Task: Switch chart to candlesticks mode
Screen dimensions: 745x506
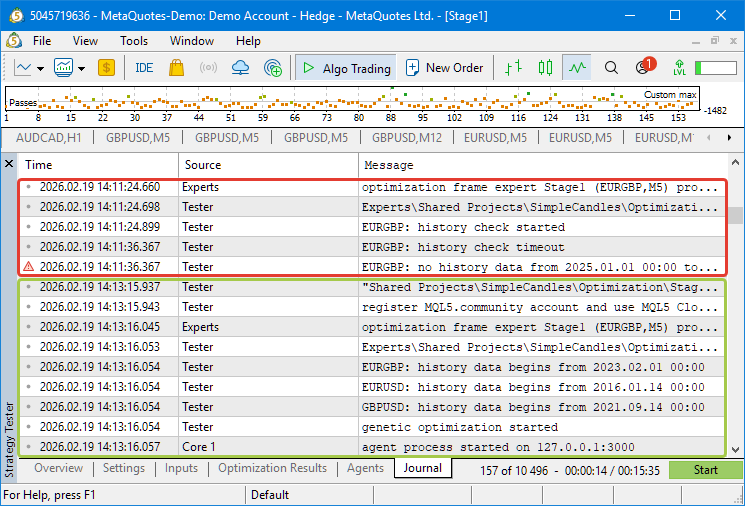Action: coord(545,68)
